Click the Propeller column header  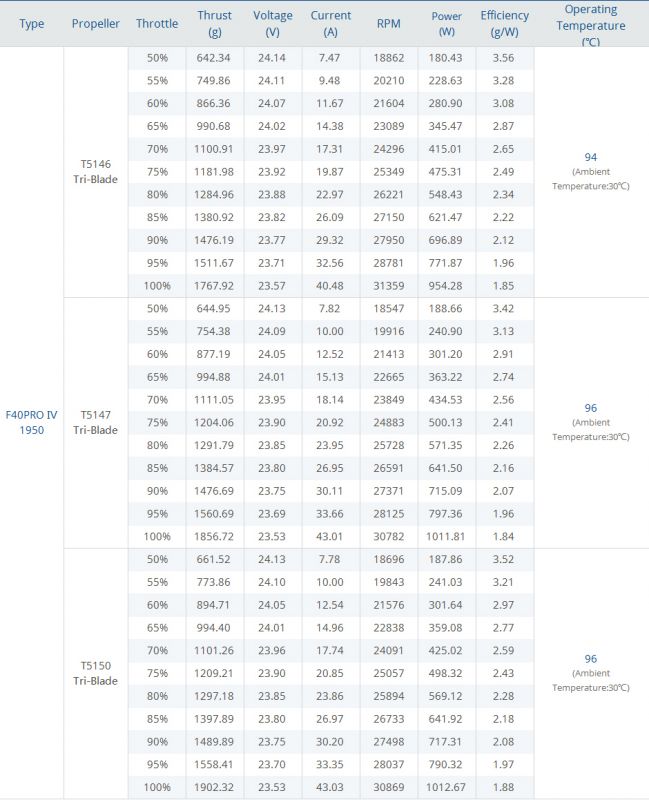(96, 23)
